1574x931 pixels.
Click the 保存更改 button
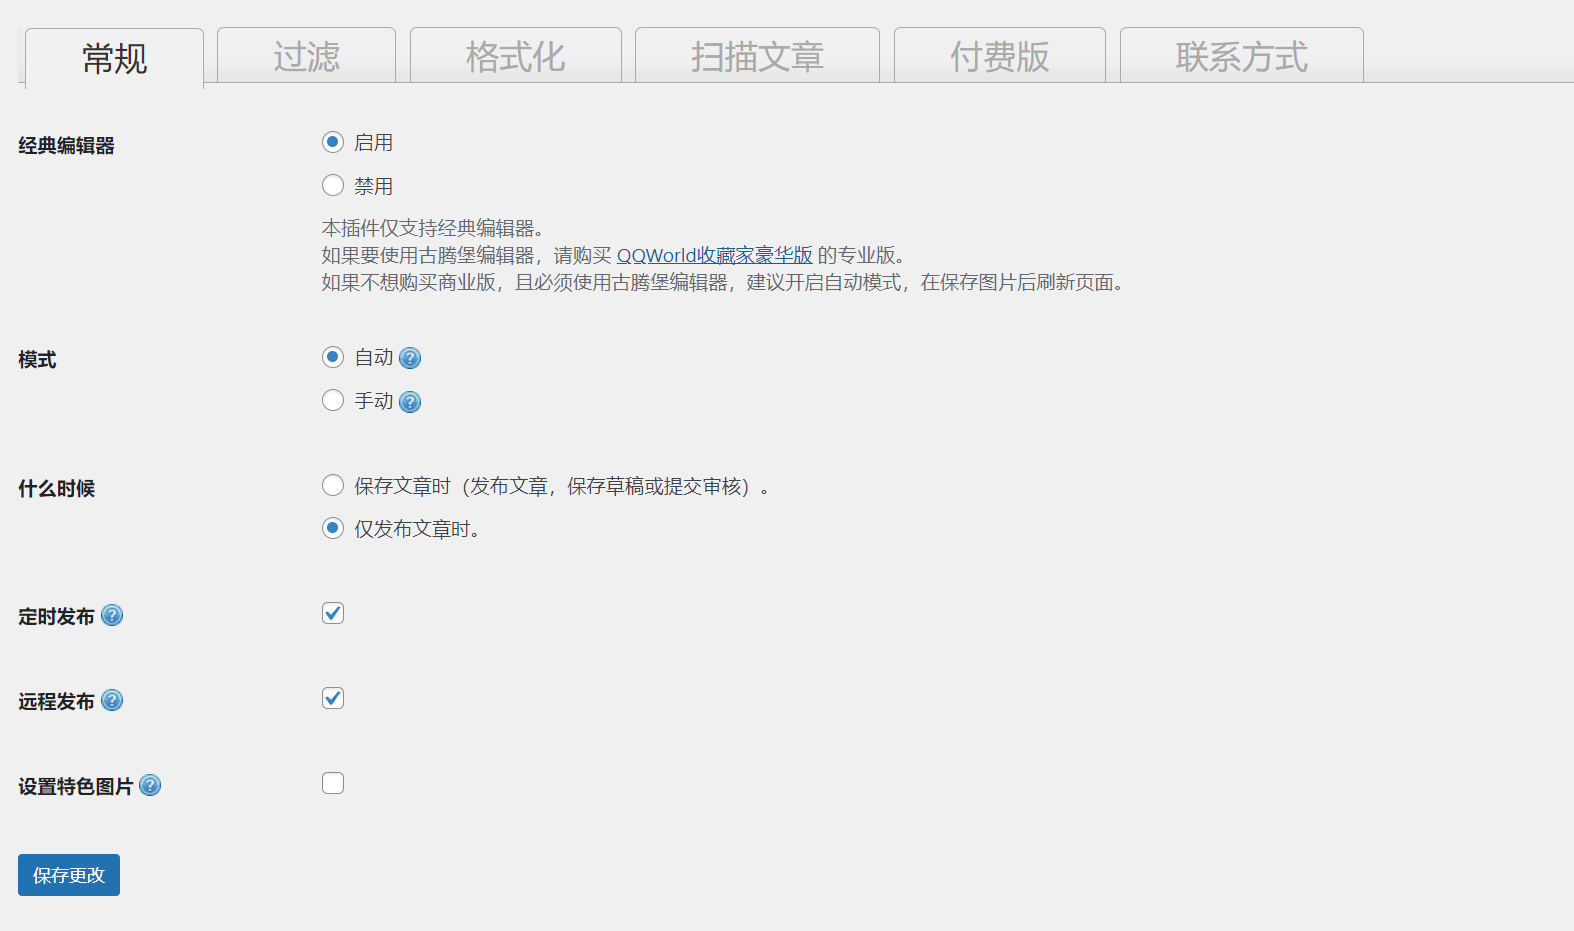pyautogui.click(x=69, y=875)
